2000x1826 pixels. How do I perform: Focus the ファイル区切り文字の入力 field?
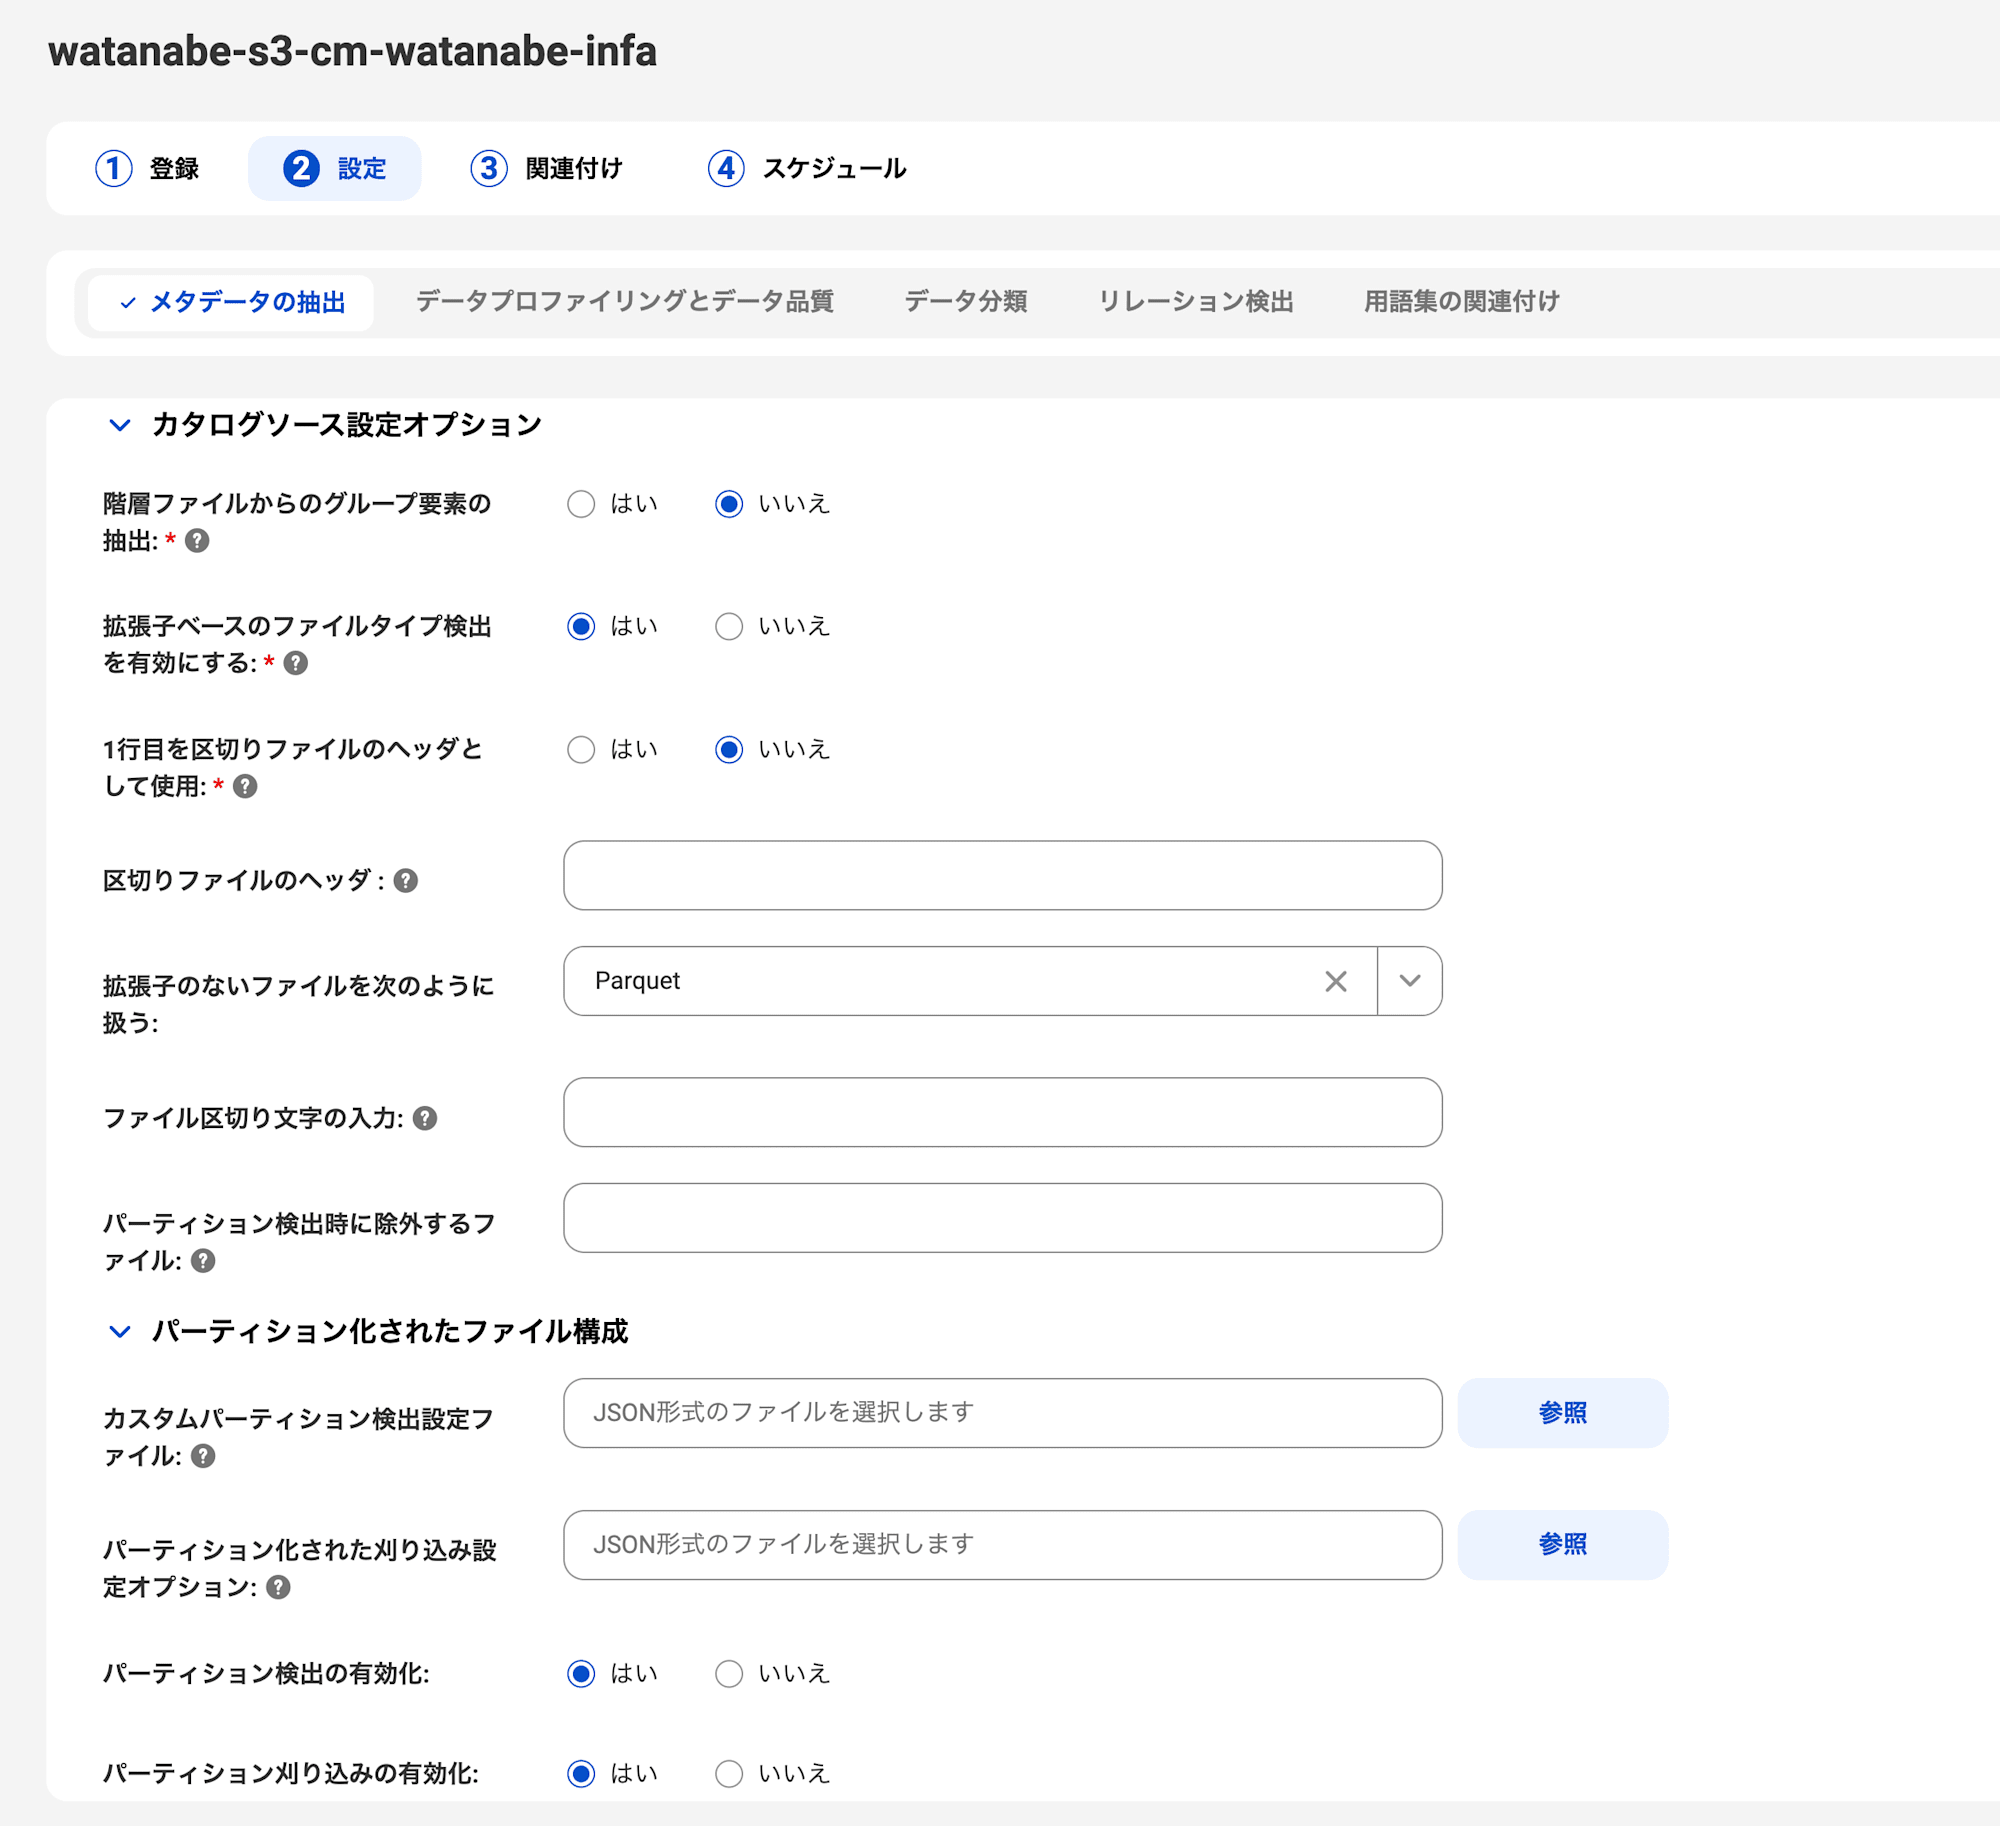[1003, 1113]
